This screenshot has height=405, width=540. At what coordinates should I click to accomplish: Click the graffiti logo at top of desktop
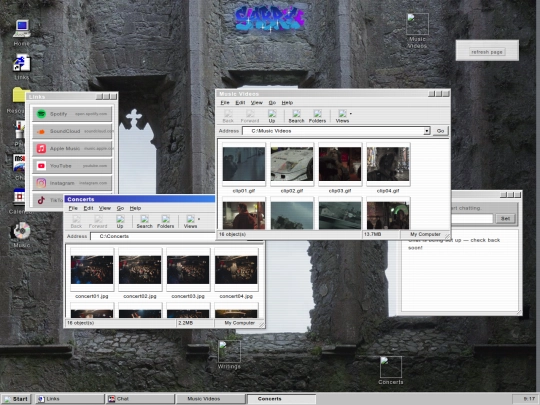(270, 18)
